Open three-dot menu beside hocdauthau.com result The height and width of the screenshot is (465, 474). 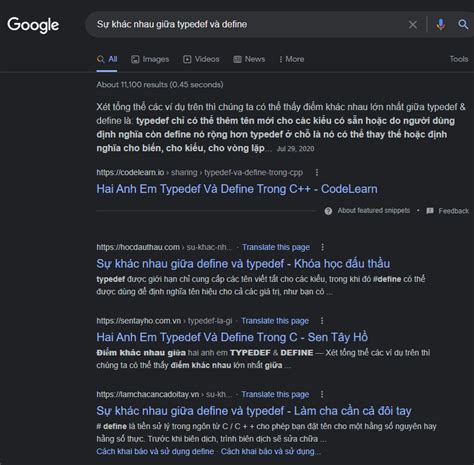tap(322, 247)
